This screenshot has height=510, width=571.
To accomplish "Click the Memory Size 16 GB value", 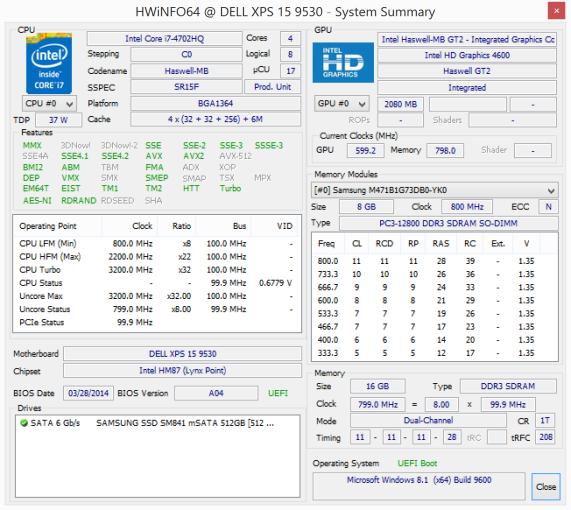I will 378,386.
